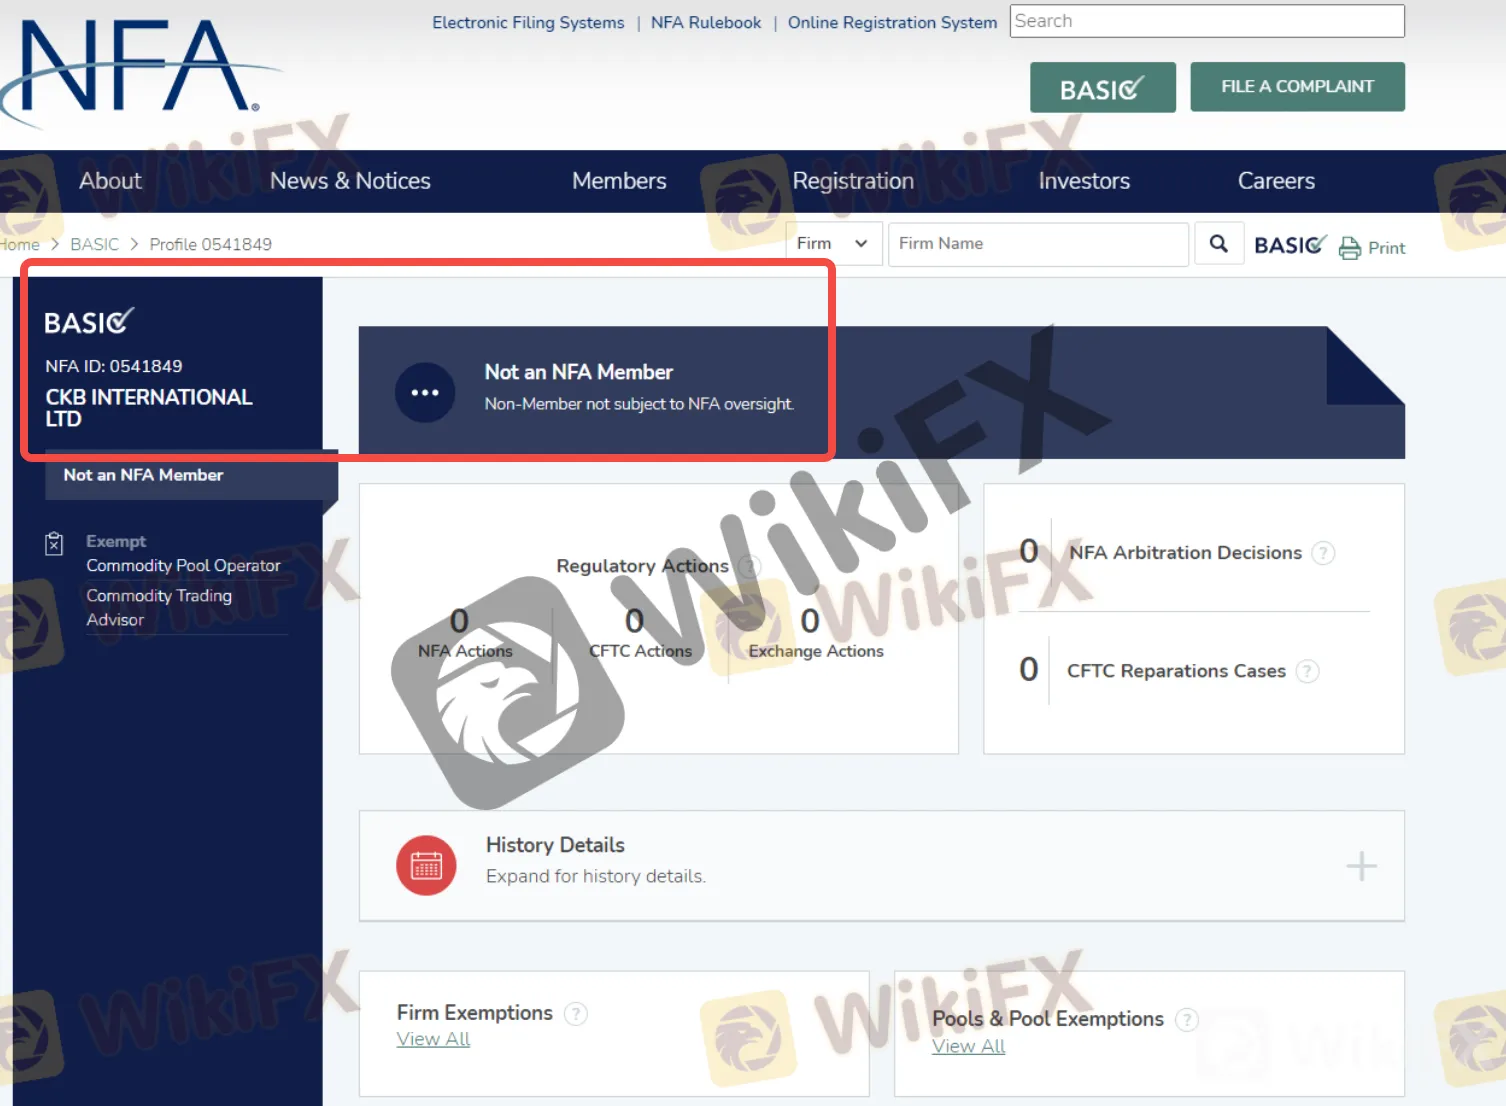Screen dimensions: 1506x1106
Task: Click the BASIC logo in the sidebar
Action: click(89, 321)
